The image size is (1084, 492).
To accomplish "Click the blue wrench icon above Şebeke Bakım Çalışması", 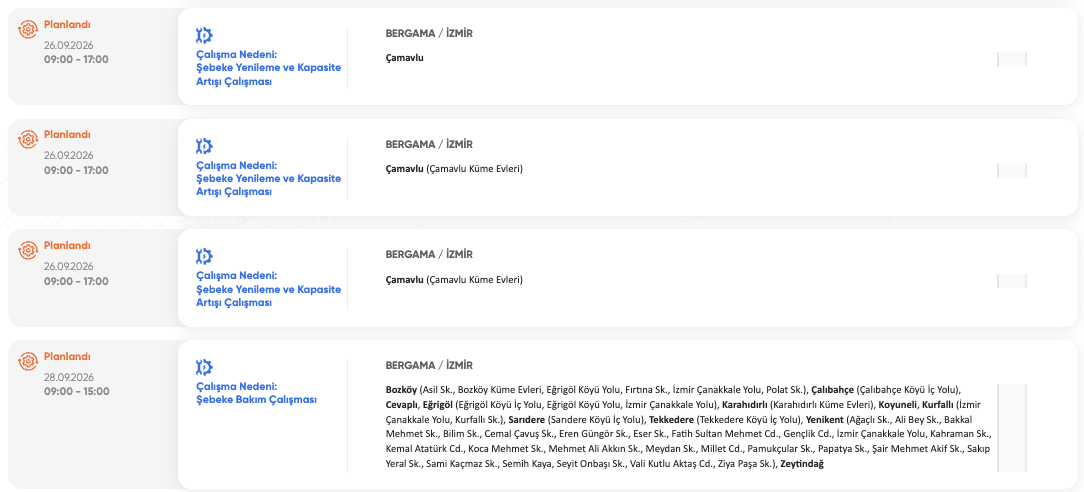I will point(205,367).
